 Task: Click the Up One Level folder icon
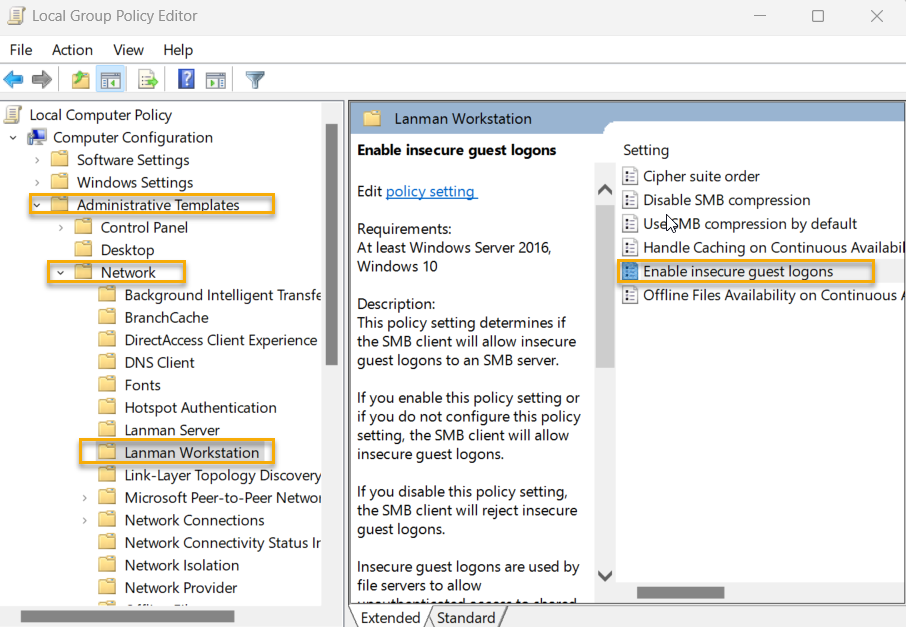pos(81,80)
